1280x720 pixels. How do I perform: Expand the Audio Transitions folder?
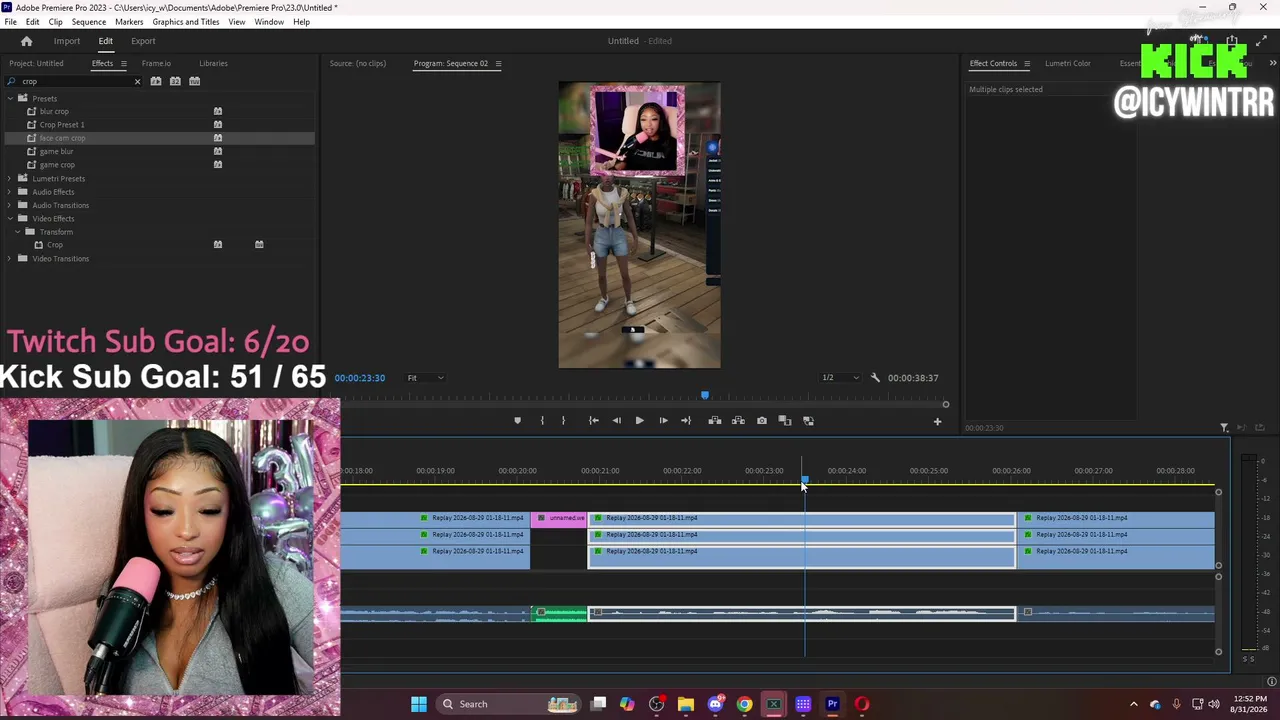[x=10, y=205]
